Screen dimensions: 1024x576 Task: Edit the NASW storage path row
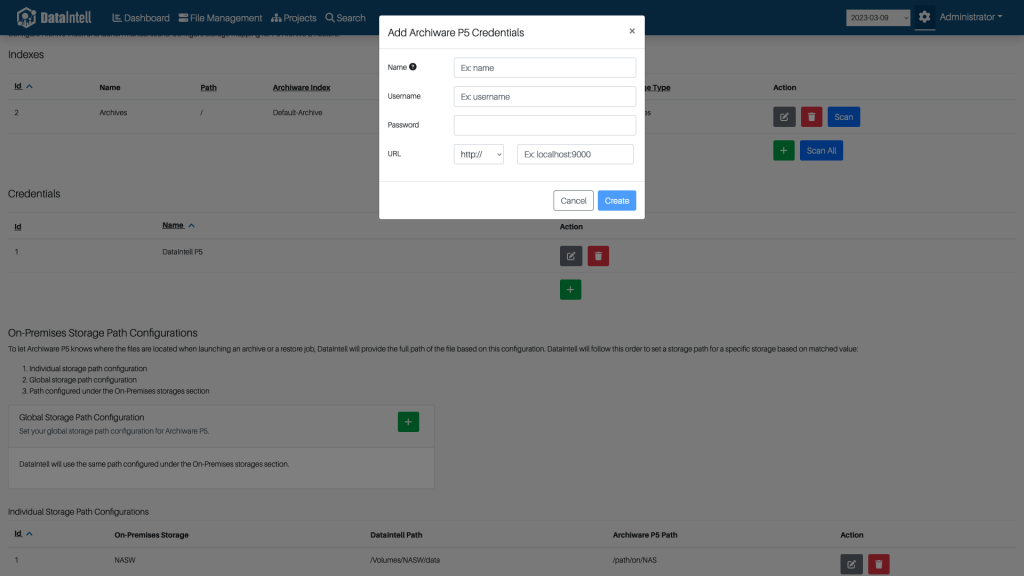point(851,564)
